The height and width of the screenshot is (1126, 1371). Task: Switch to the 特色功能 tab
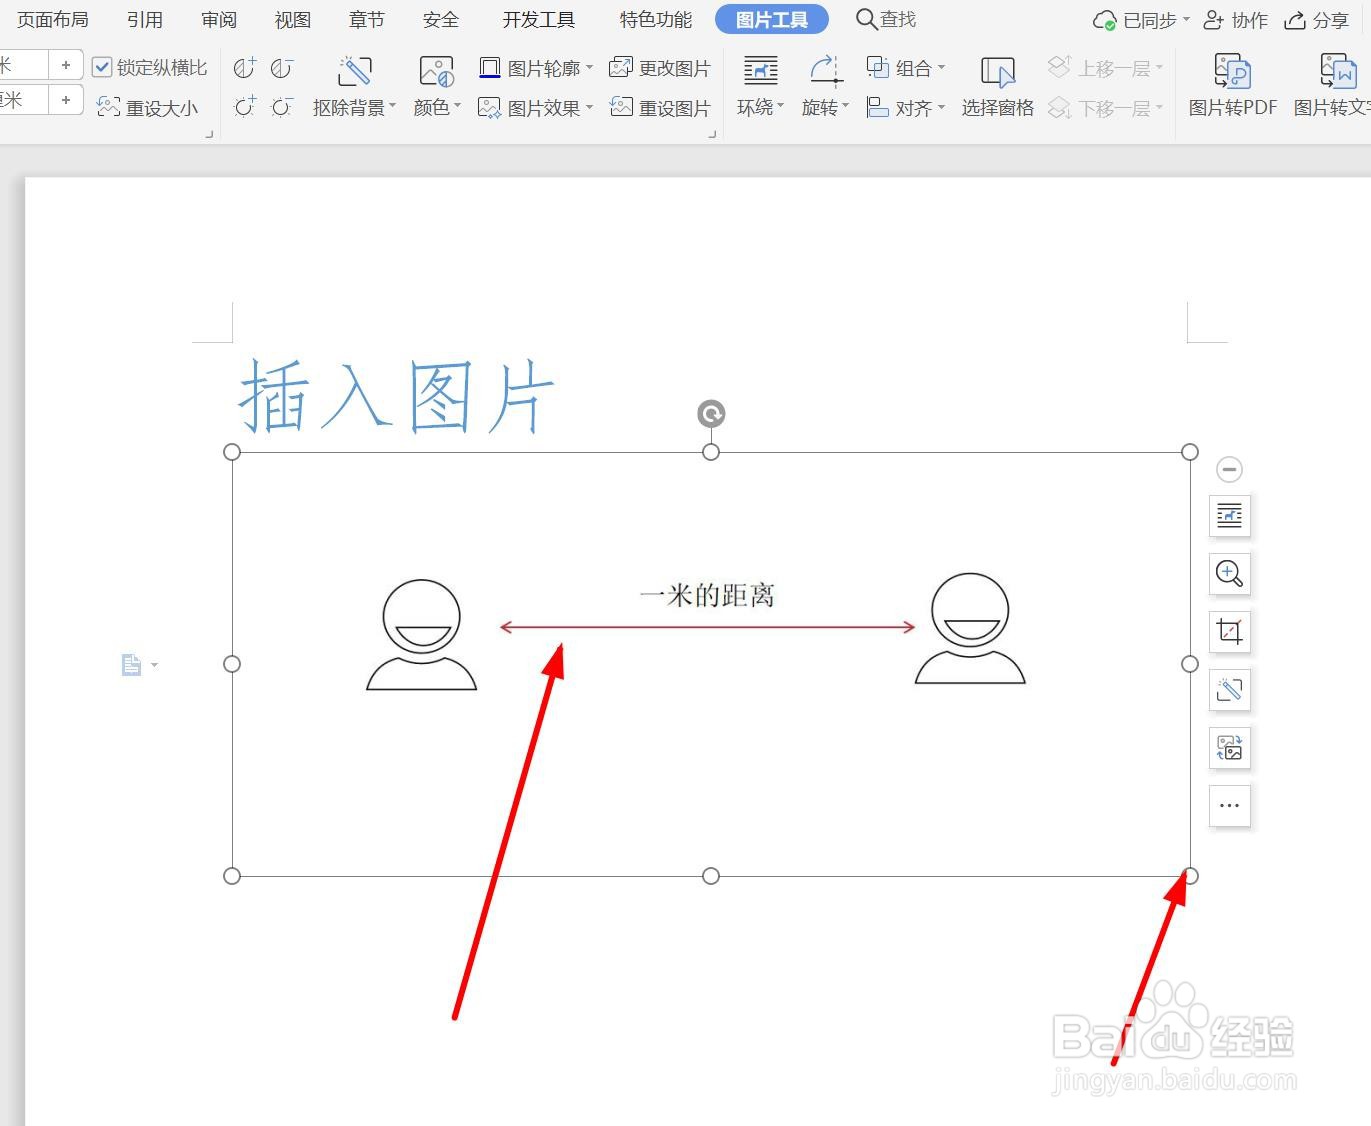[x=656, y=19]
